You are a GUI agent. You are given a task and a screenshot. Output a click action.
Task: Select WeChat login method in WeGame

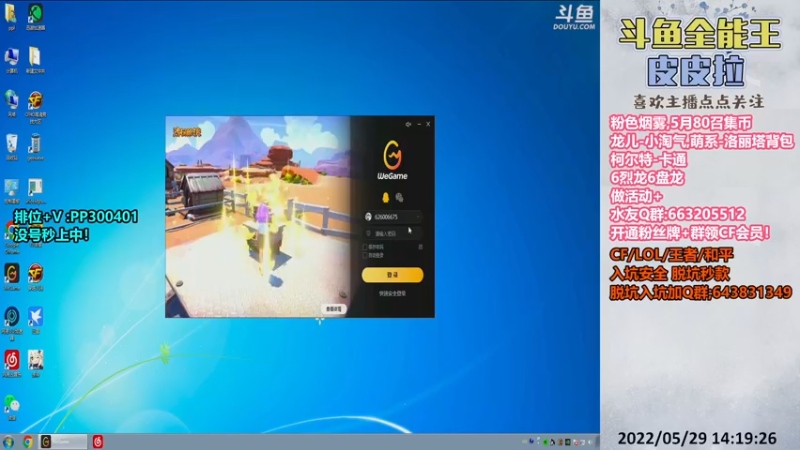[x=399, y=197]
